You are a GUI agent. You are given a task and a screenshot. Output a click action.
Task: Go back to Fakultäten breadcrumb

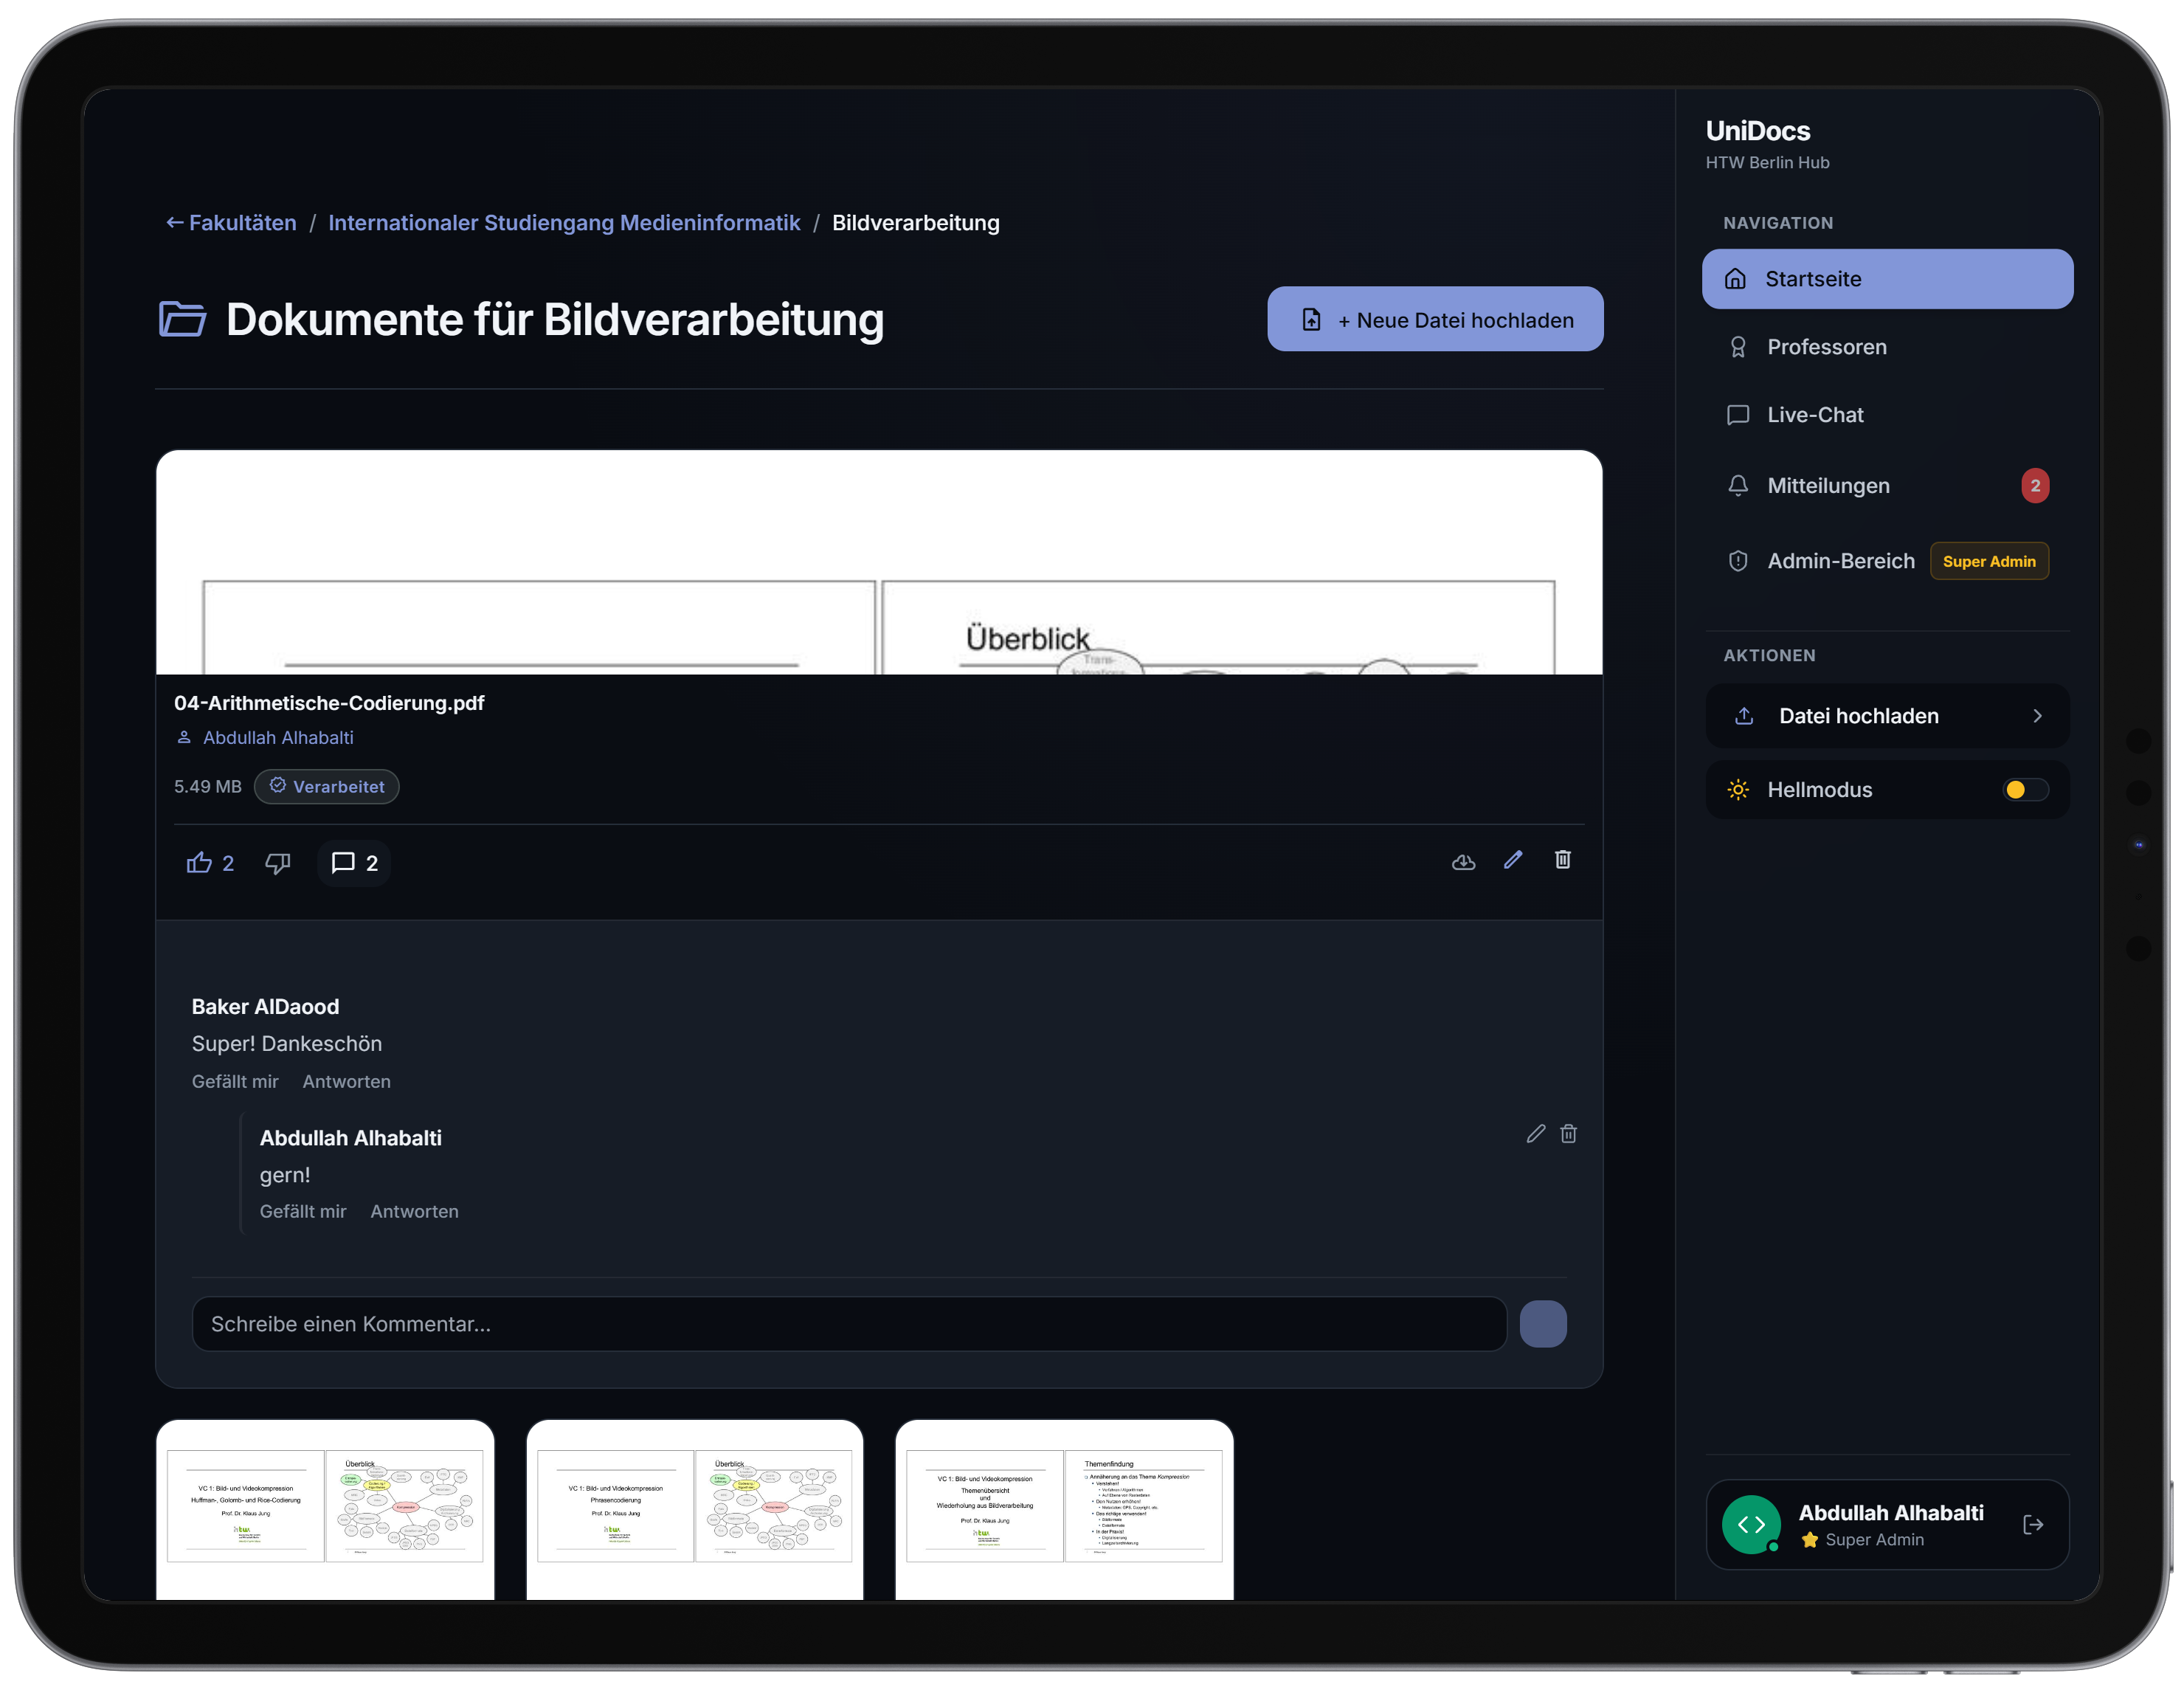[x=231, y=223]
